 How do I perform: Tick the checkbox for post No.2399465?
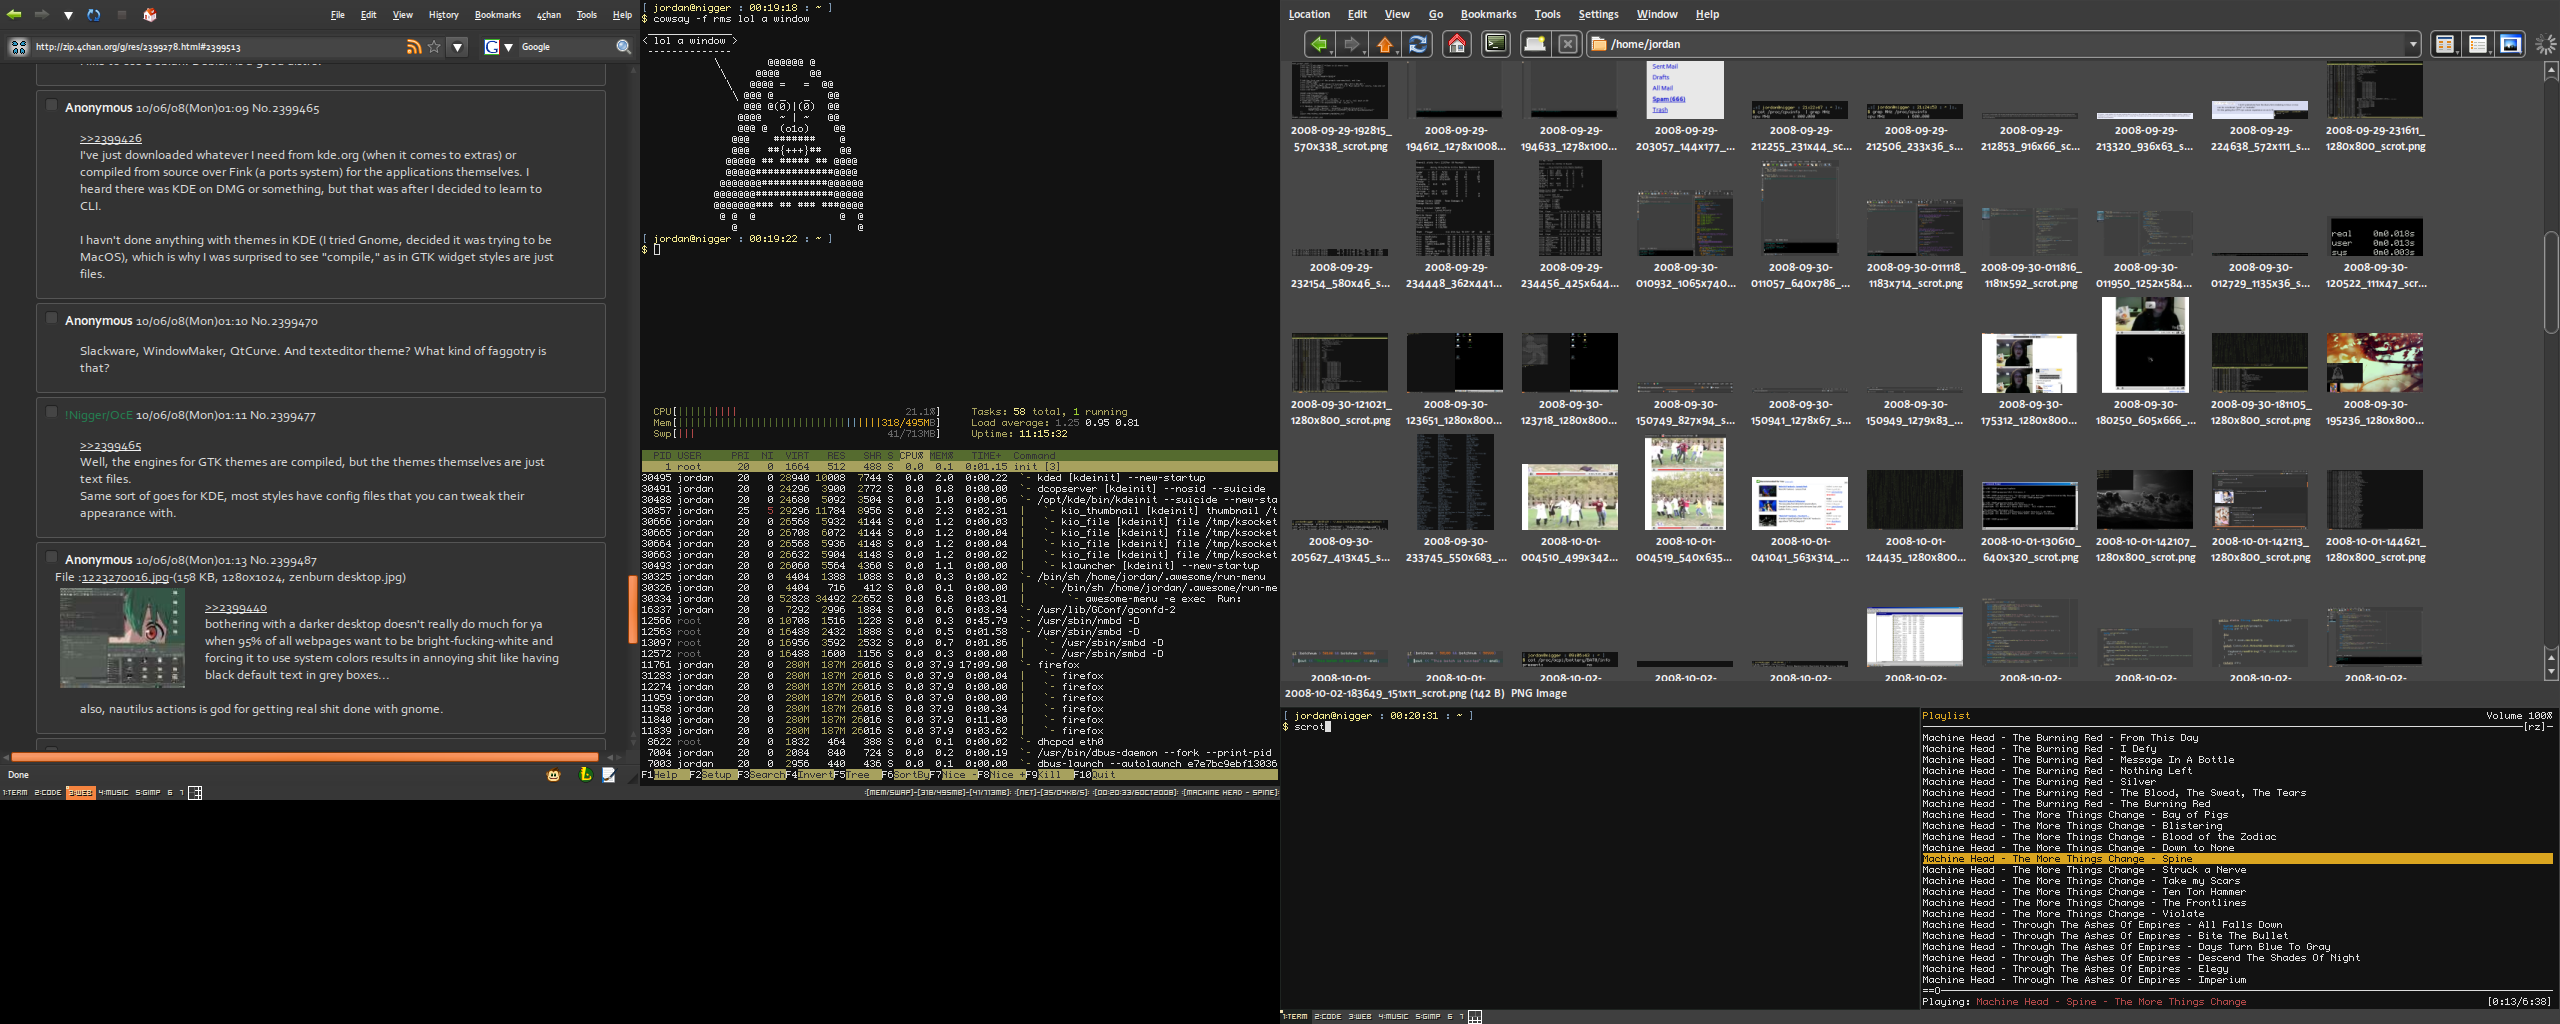tap(51, 105)
